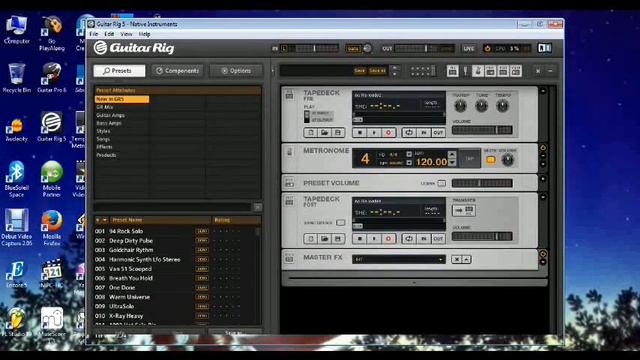Toggle the noise Gate button
Screen dimensions: 640x360
pyautogui.click(x=353, y=49)
